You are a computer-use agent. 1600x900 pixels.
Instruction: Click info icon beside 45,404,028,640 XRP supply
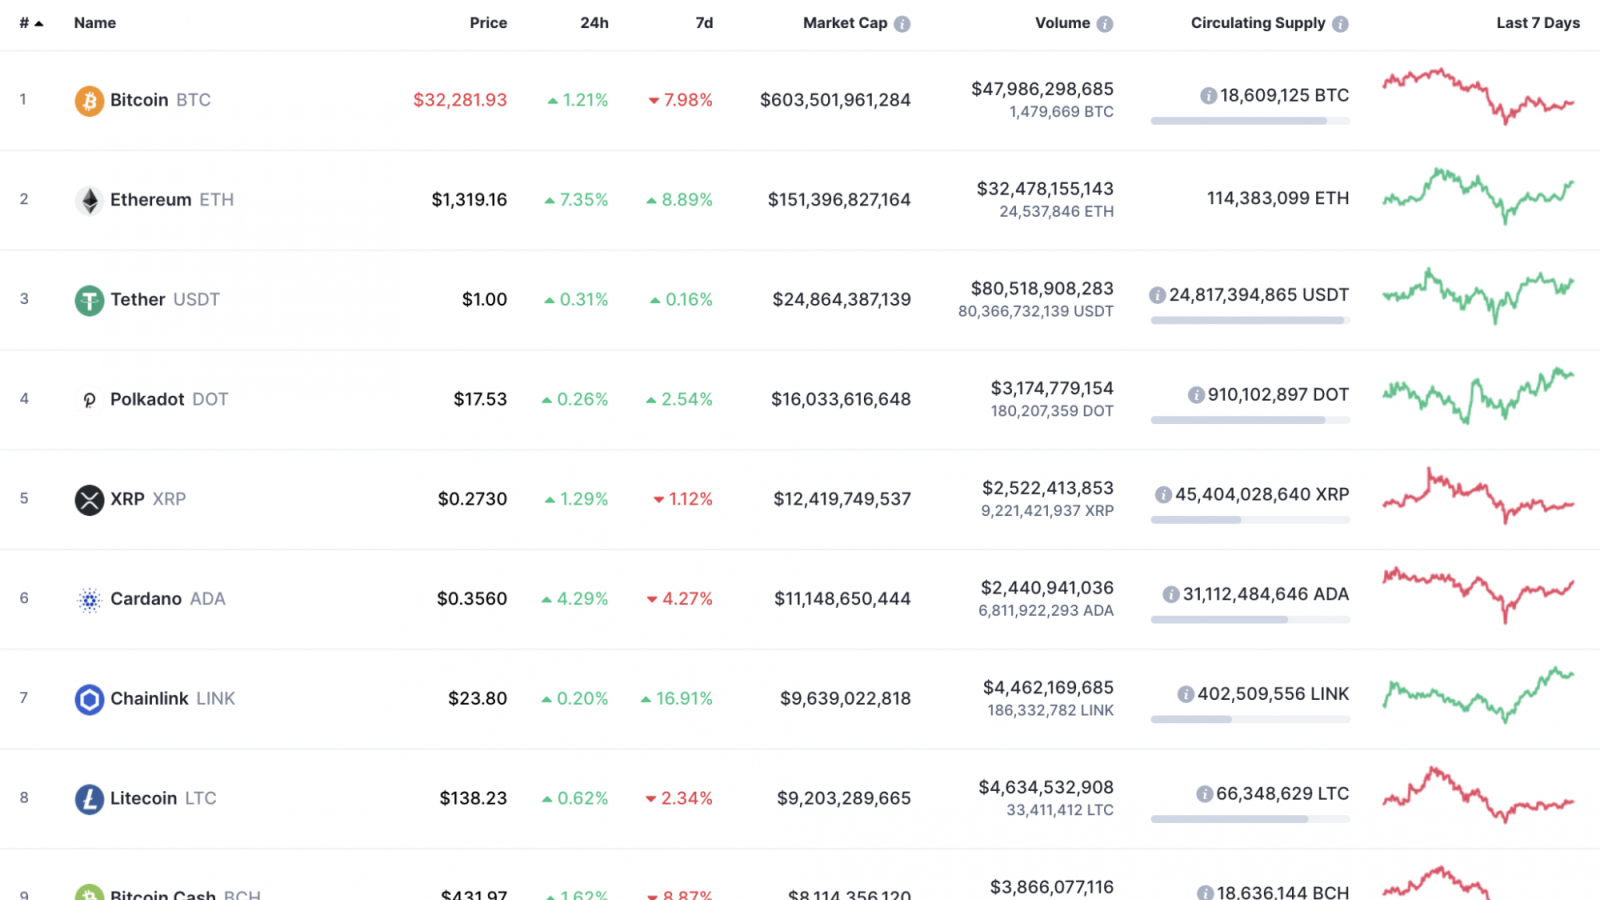click(1163, 495)
